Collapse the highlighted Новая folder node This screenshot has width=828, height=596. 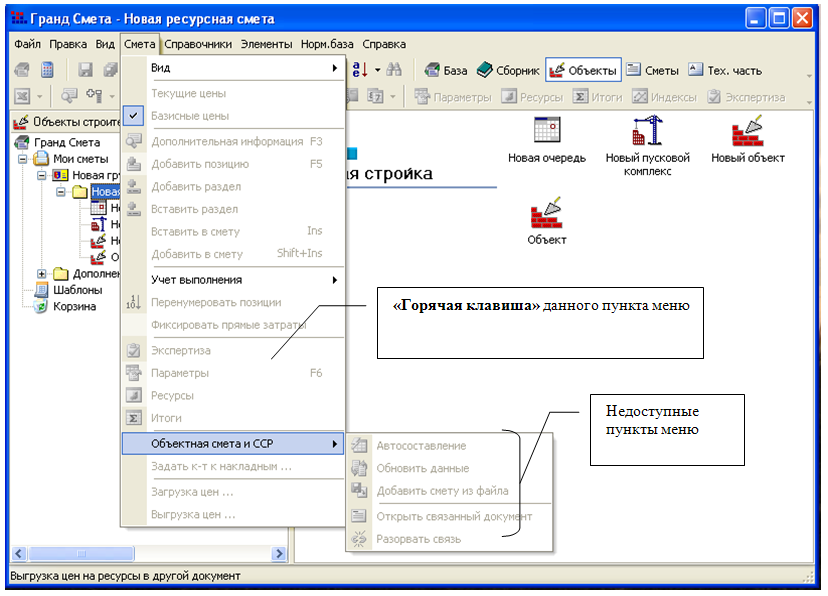(61, 192)
